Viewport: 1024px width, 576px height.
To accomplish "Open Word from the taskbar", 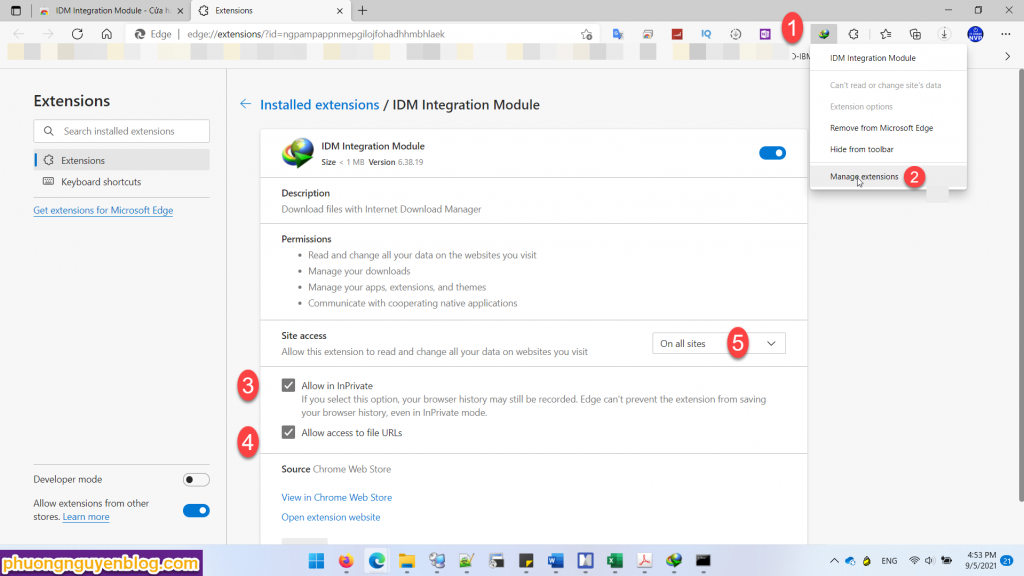I will click(555, 561).
